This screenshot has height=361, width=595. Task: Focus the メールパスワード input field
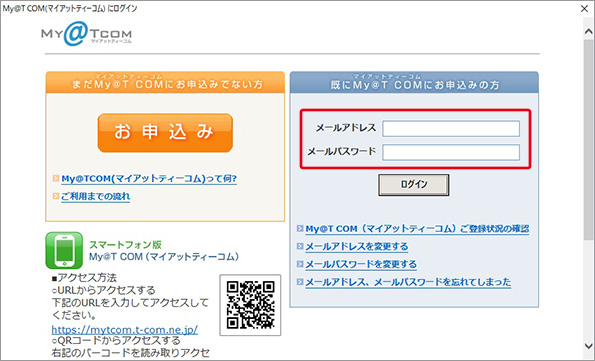tap(451, 153)
